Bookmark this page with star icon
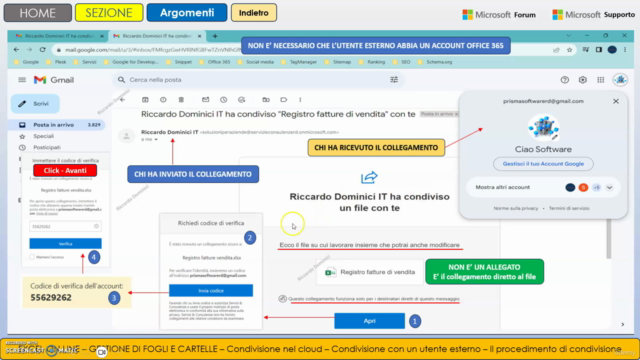The image size is (640, 360). click(x=569, y=50)
